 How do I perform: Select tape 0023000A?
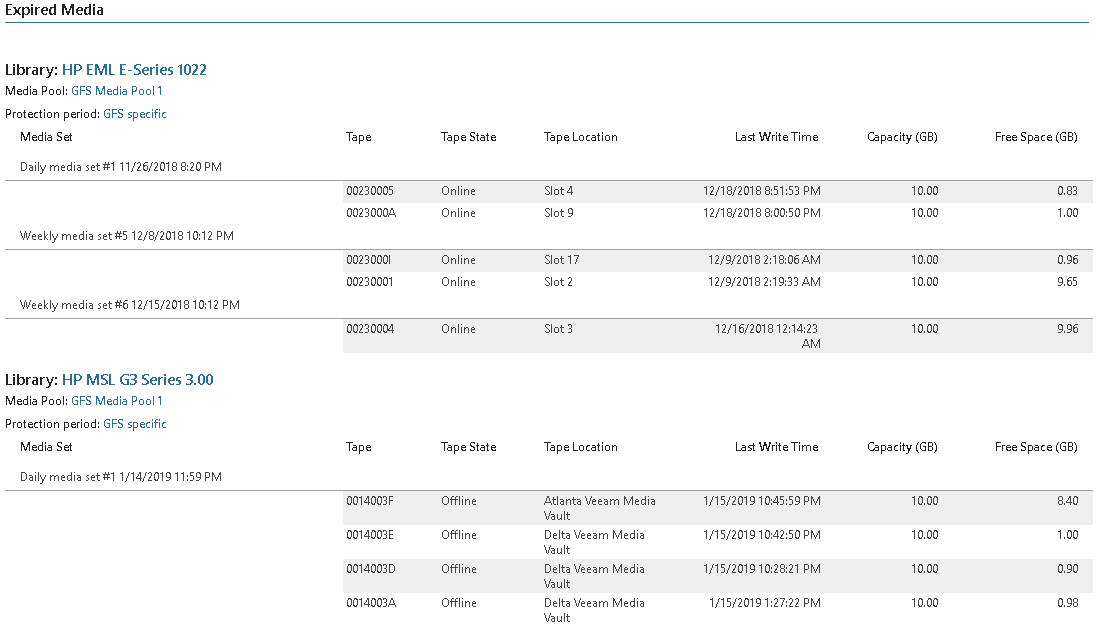coord(371,213)
